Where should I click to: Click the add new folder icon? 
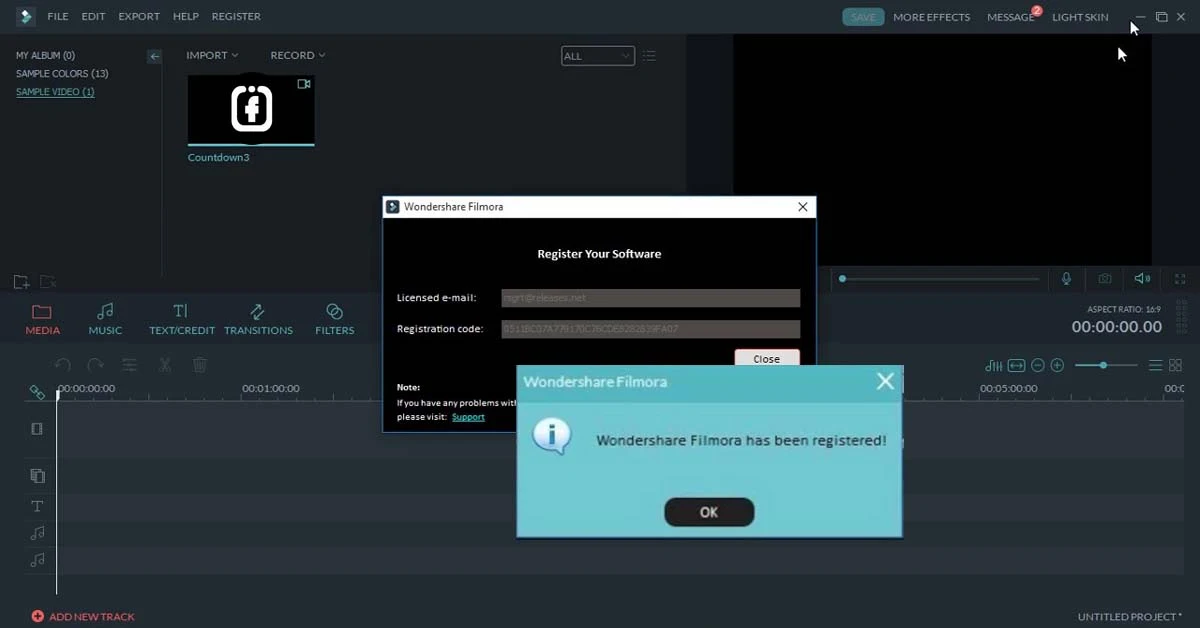pyautogui.click(x=21, y=282)
